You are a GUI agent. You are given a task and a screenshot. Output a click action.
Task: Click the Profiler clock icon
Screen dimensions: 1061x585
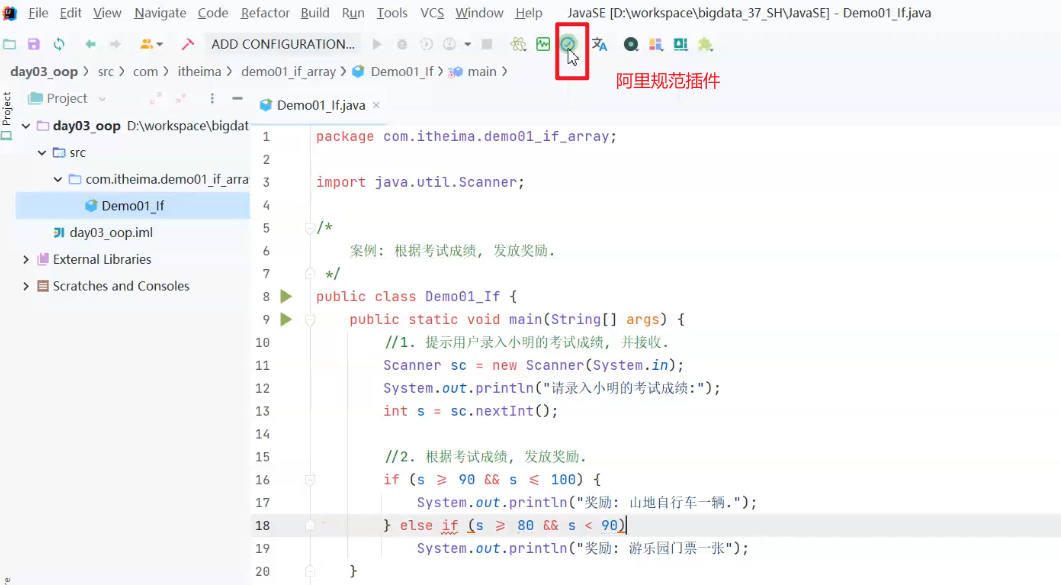click(449, 45)
